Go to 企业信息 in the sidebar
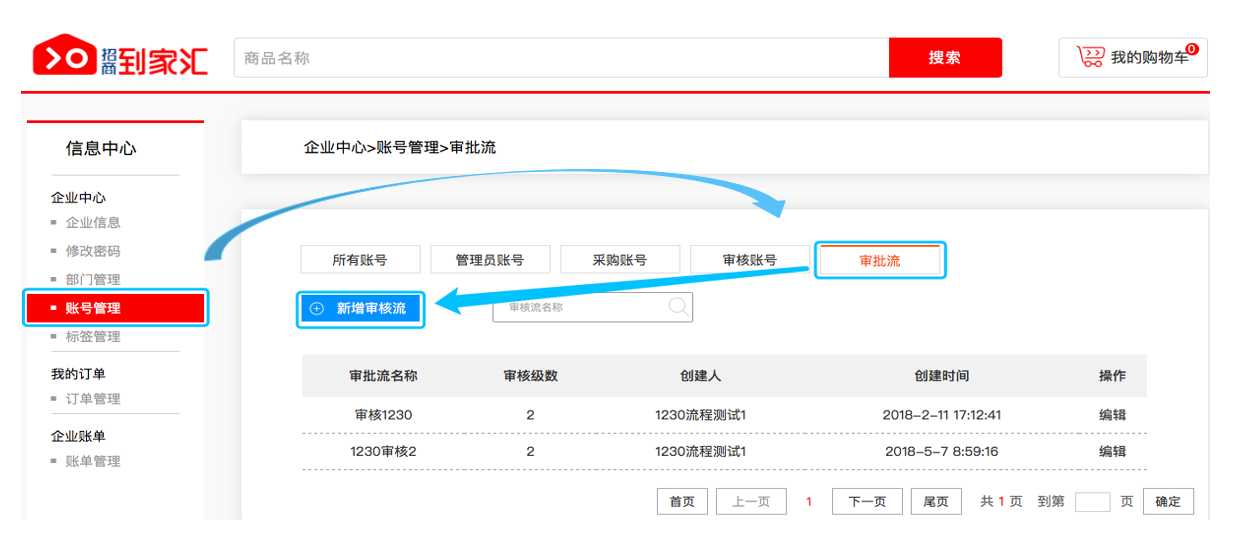The height and width of the screenshot is (556, 1244). pyautogui.click(x=93, y=223)
